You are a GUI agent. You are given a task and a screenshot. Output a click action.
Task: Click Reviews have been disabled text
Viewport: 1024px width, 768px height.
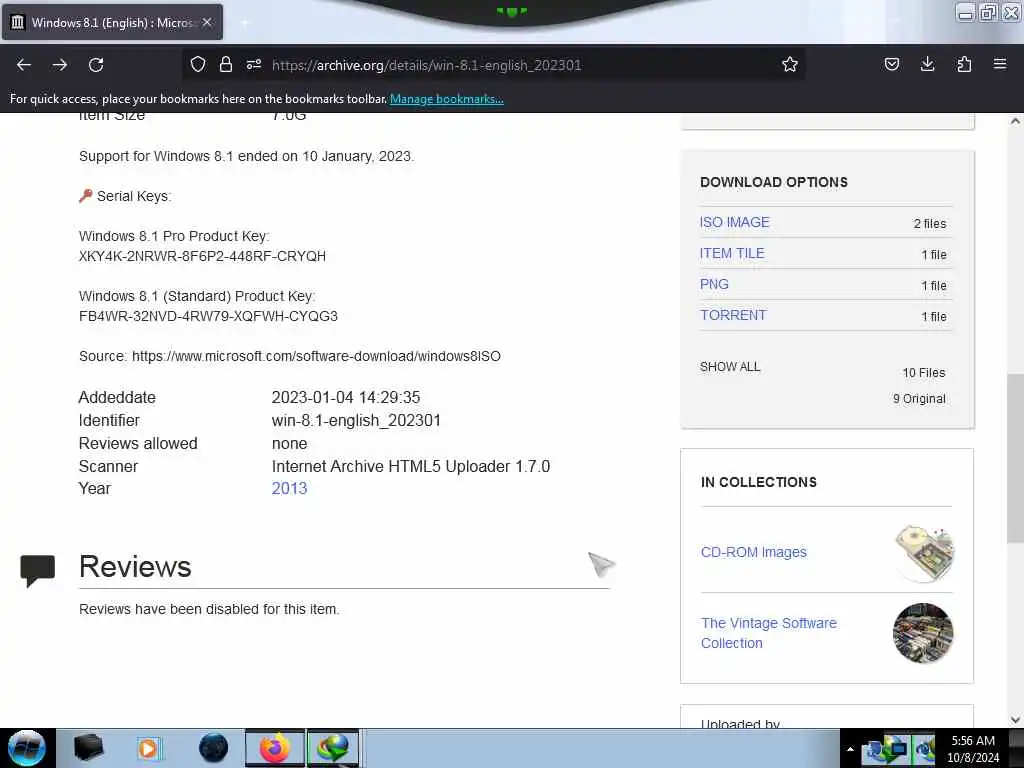[x=209, y=609]
